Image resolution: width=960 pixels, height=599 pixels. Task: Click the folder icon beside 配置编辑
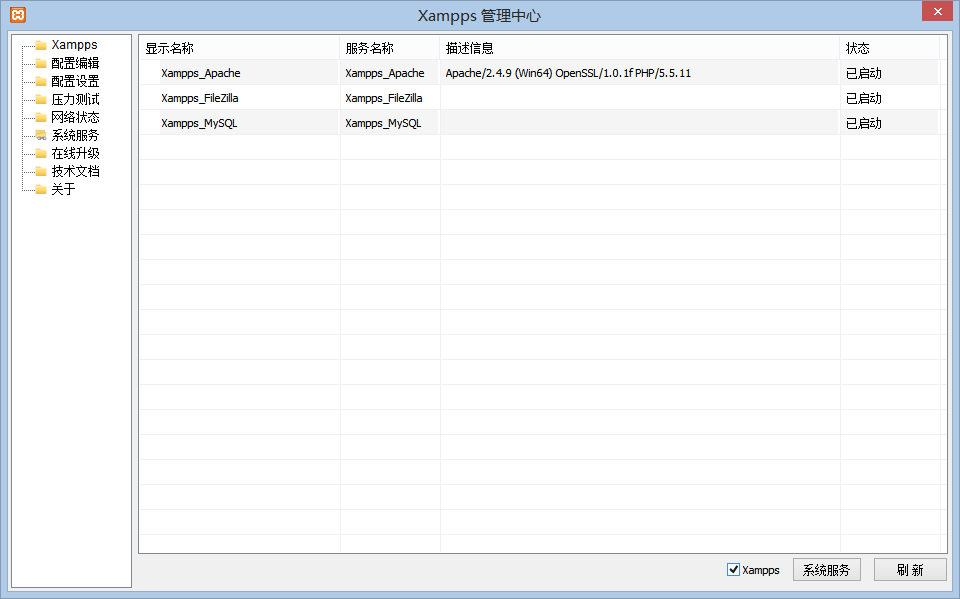41,63
